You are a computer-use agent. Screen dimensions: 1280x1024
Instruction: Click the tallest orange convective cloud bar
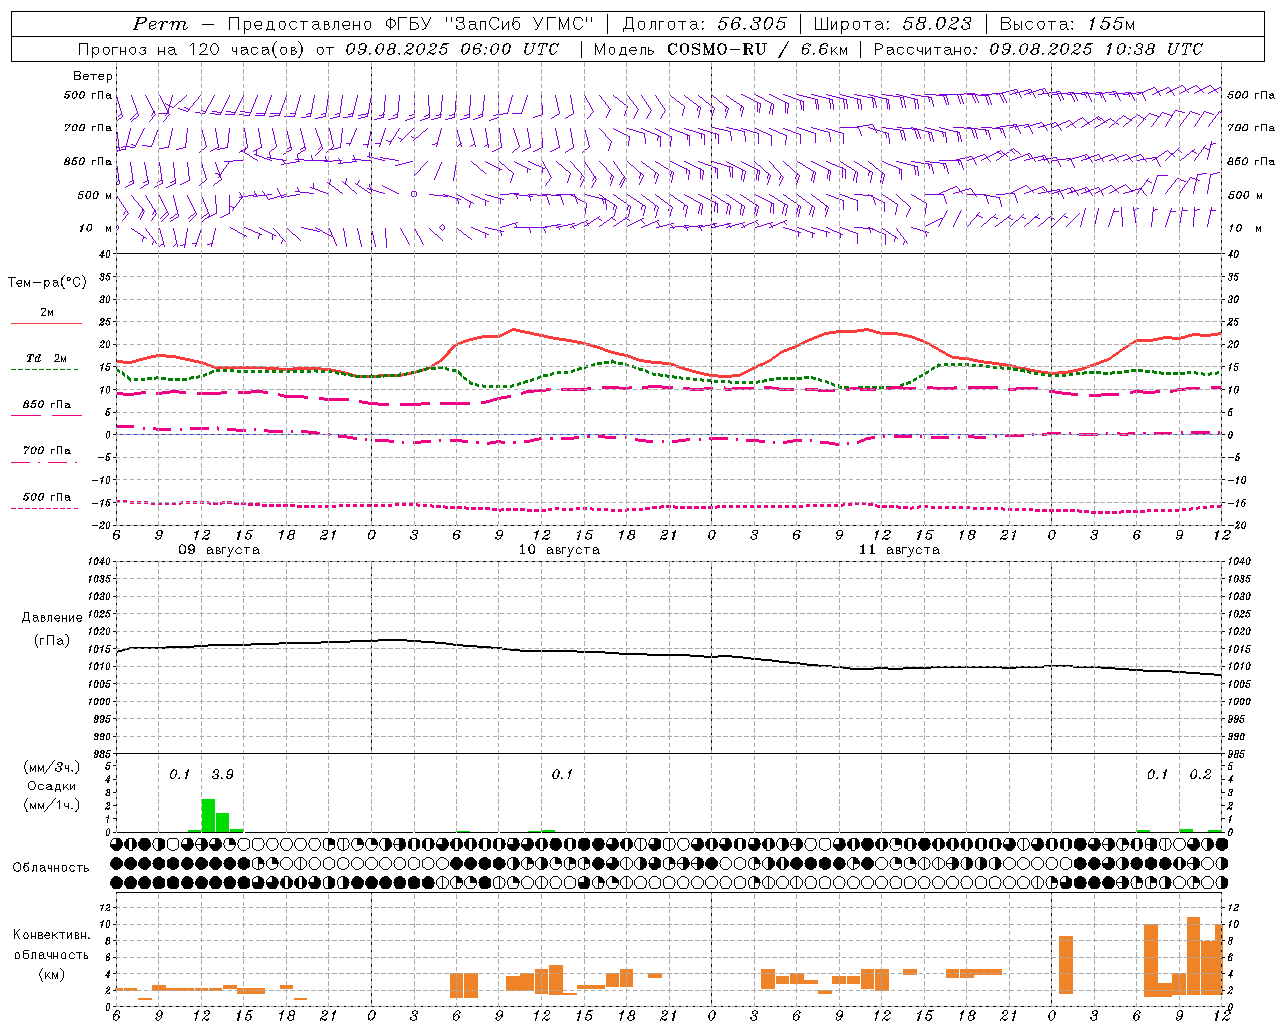pyautogui.click(x=1193, y=955)
